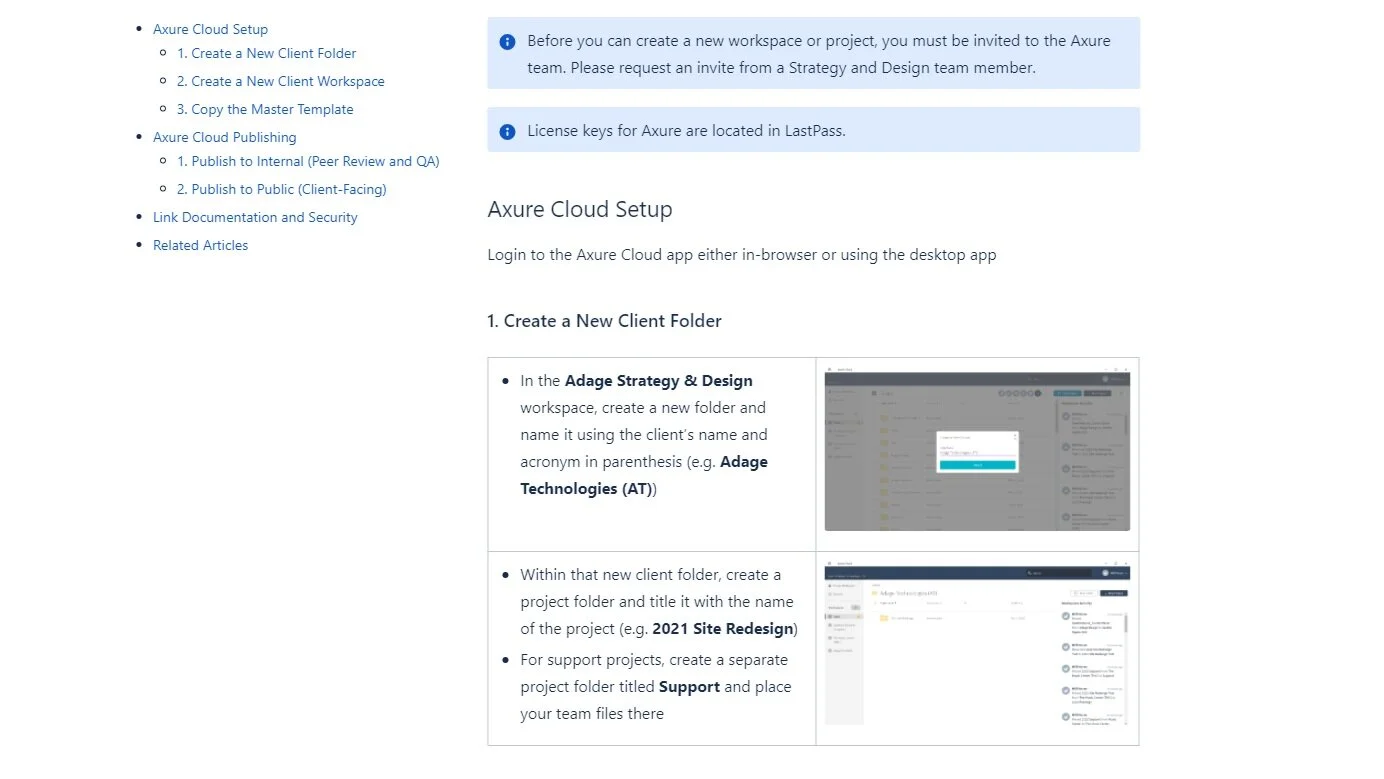Viewport: 1384px width, 779px height.
Task: Follow 2. Publish to Public (Client-Facing) link
Action: tap(281, 189)
